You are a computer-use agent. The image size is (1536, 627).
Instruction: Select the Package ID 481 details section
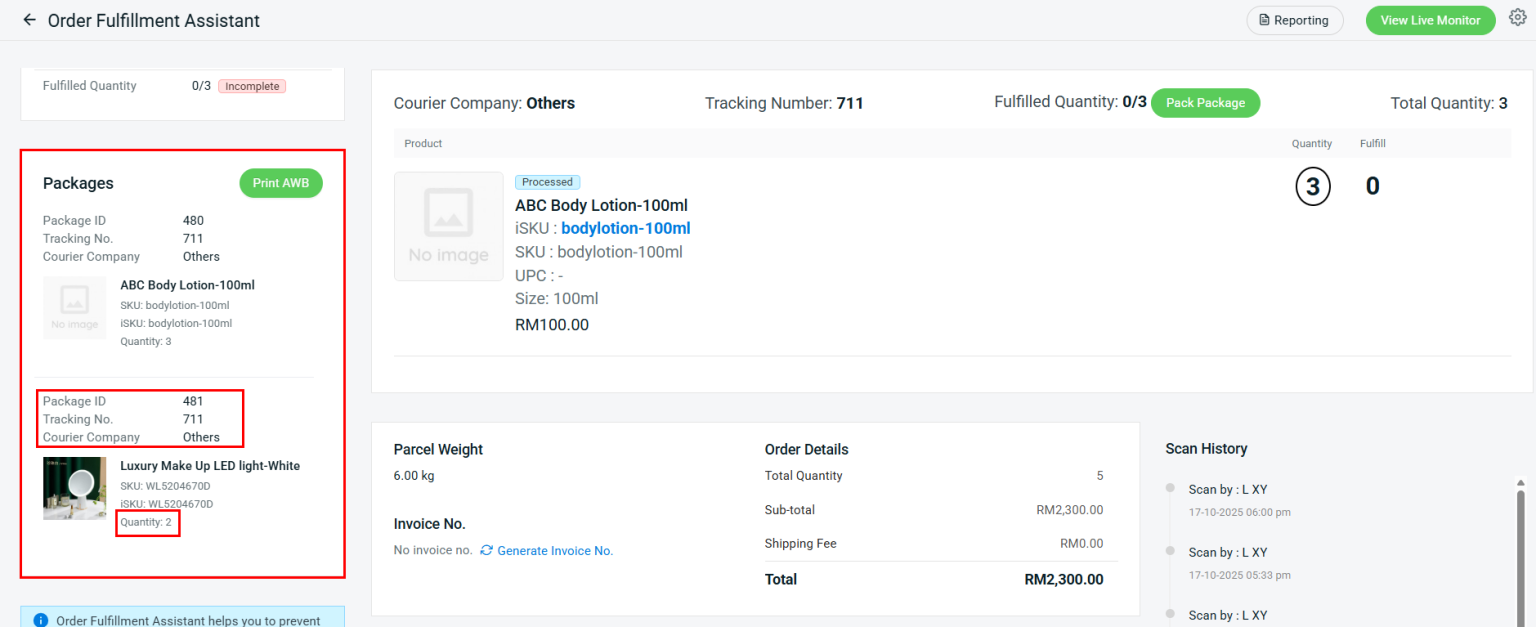click(139, 418)
